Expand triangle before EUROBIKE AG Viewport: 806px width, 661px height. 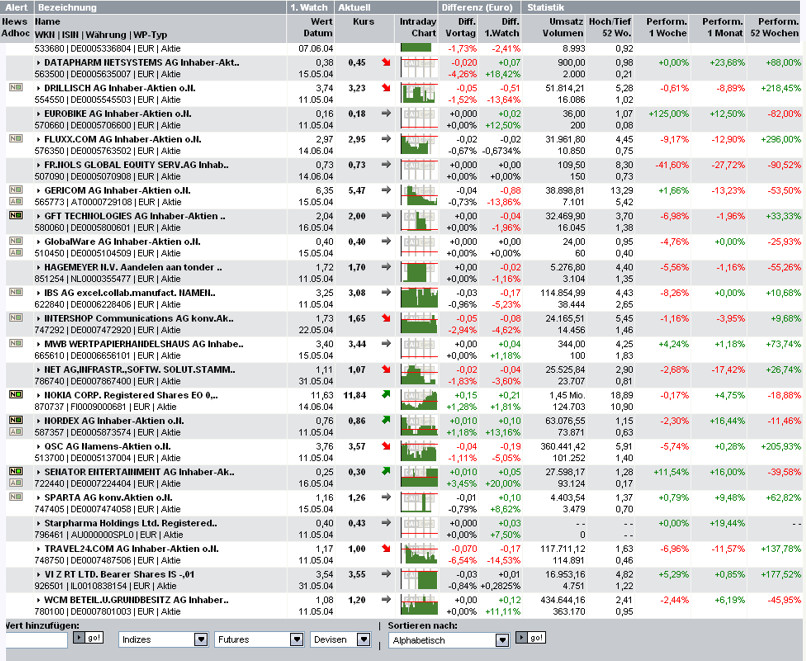coord(39,114)
